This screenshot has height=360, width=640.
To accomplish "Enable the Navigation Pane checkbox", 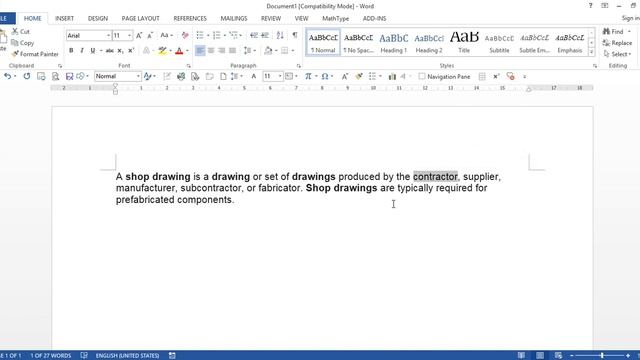I will coord(422,76).
